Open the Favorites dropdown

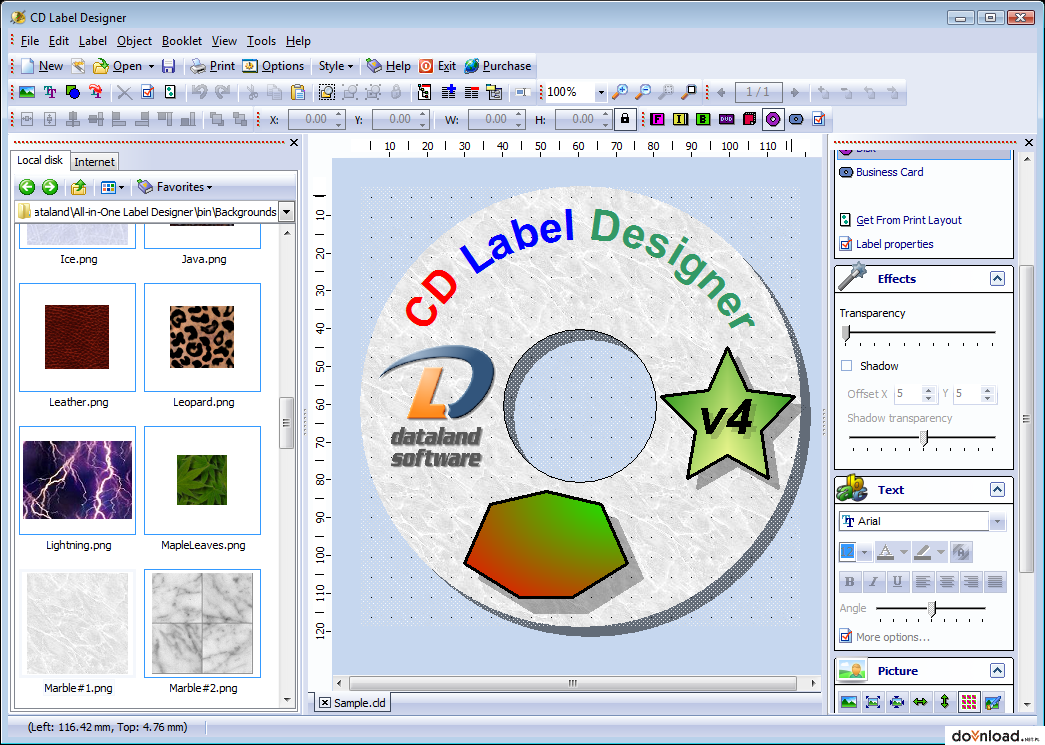pyautogui.click(x=175, y=187)
